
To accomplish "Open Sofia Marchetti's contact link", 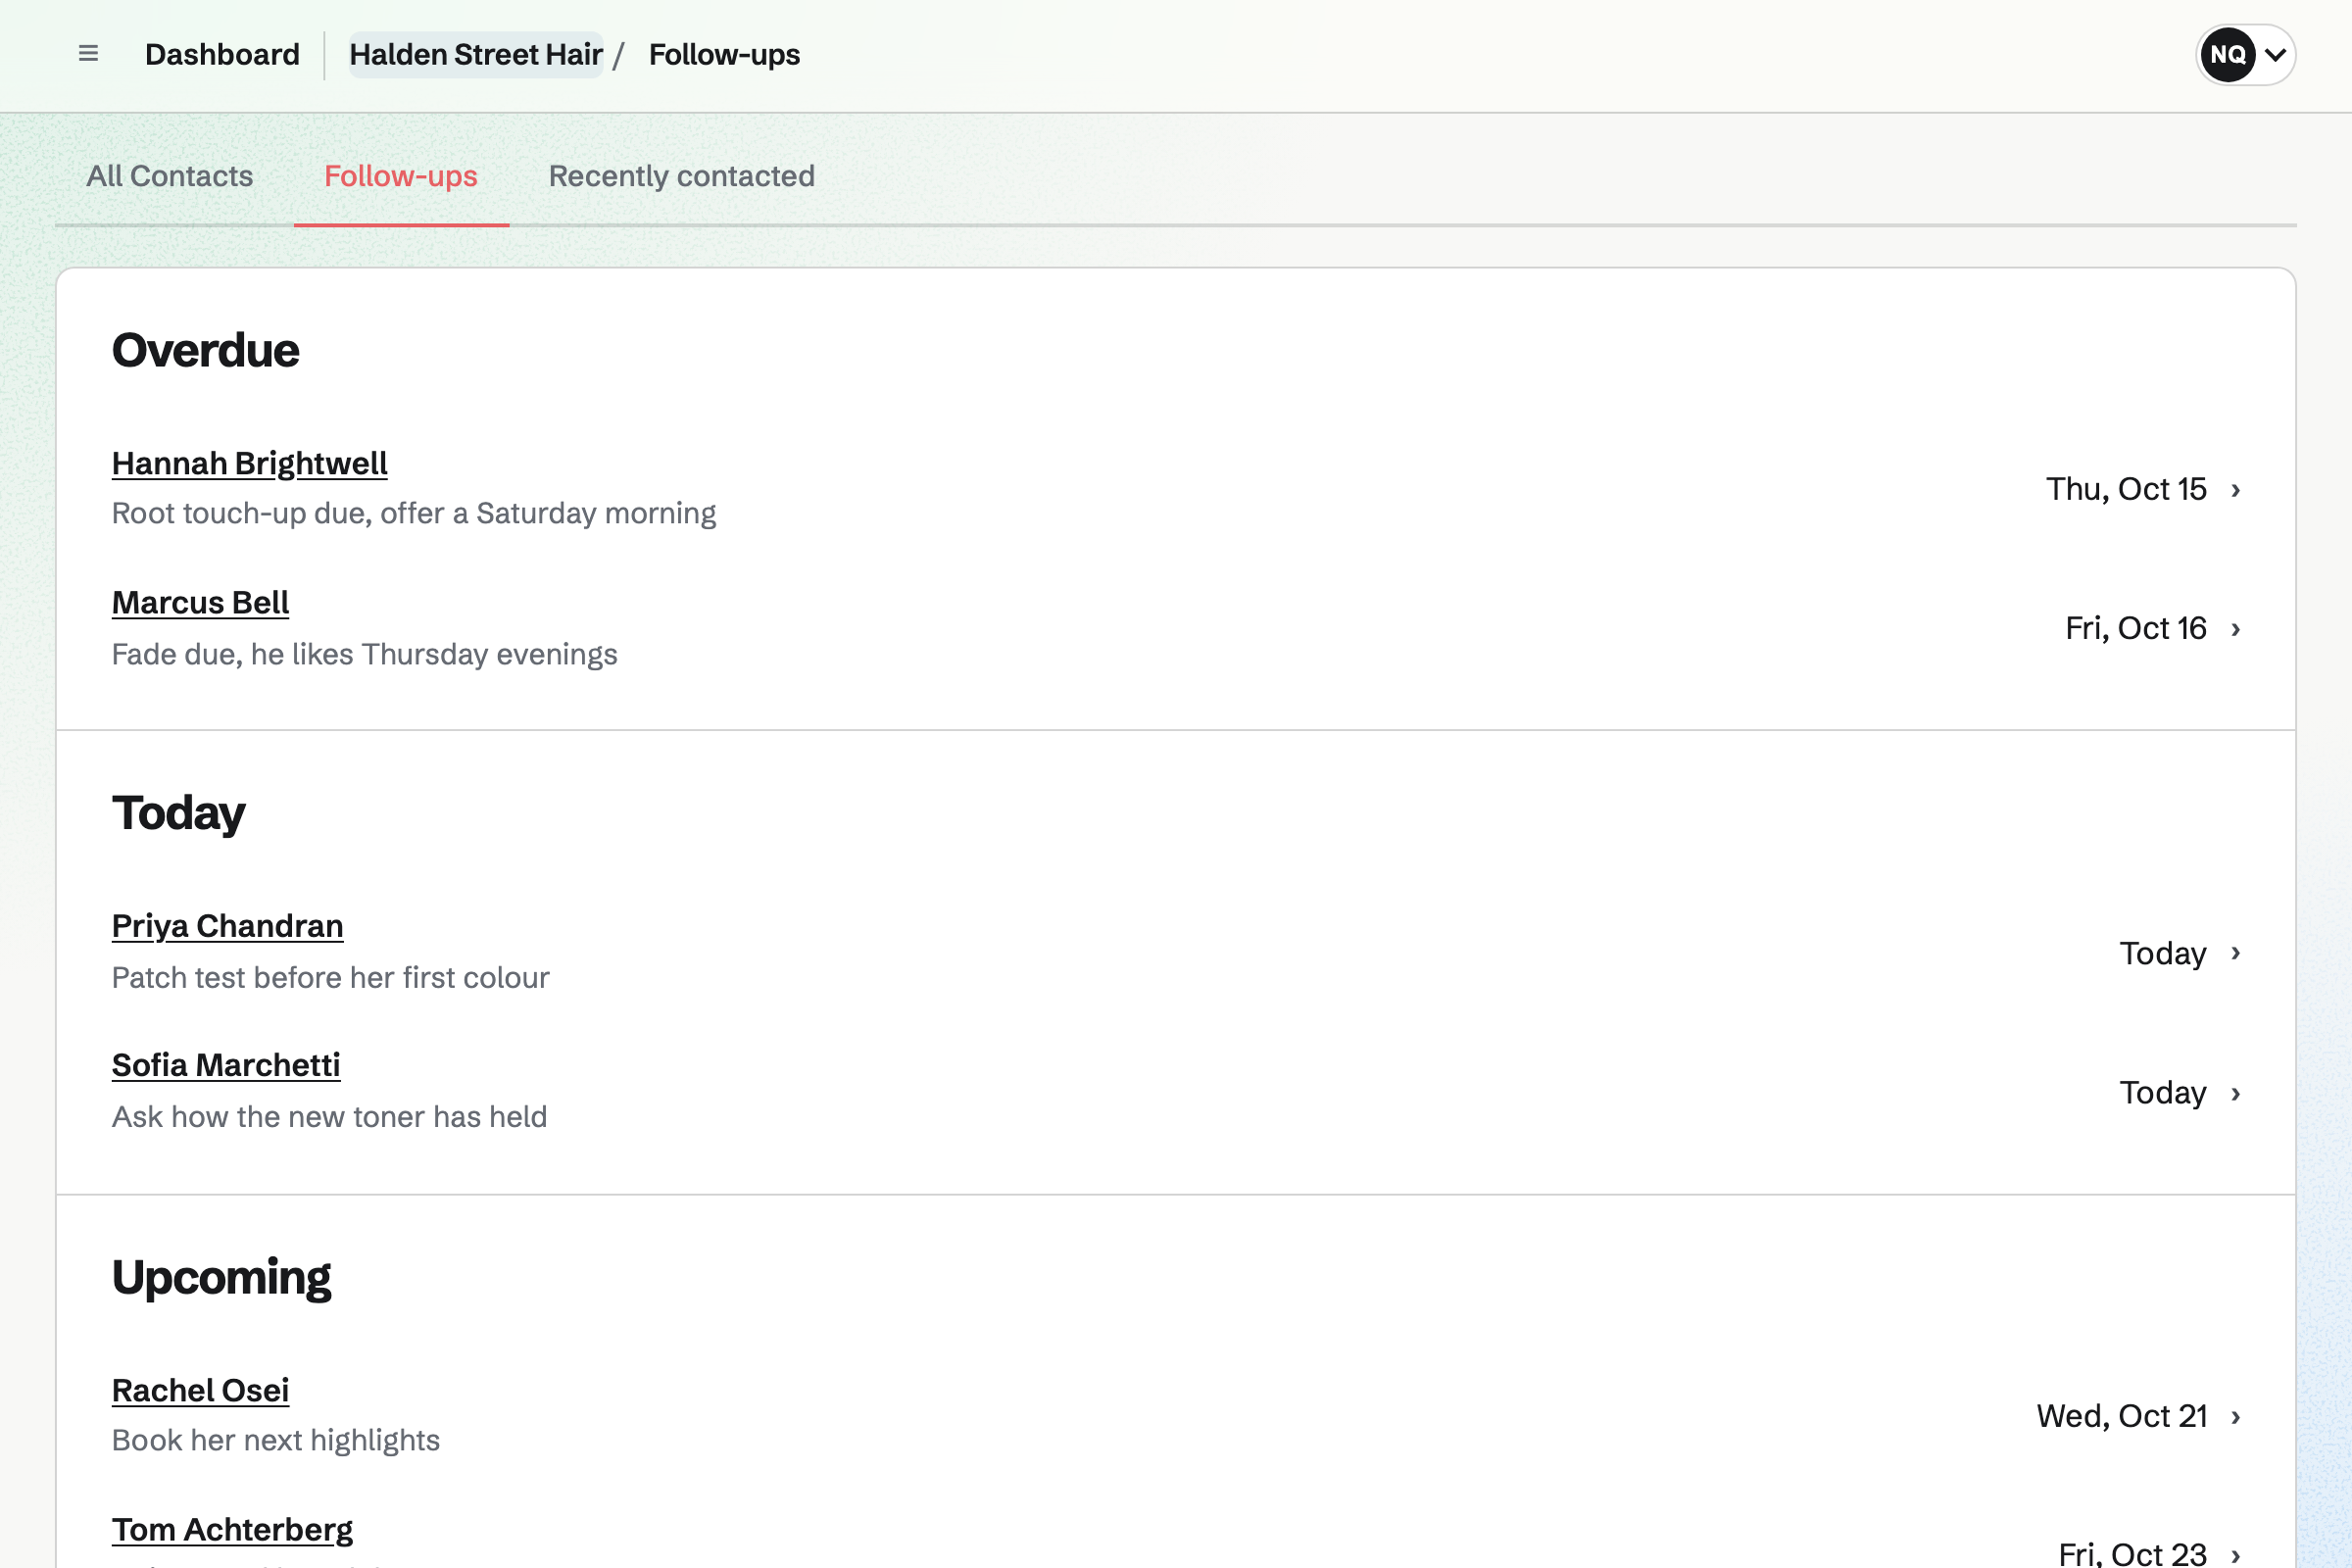I will 226,1066.
